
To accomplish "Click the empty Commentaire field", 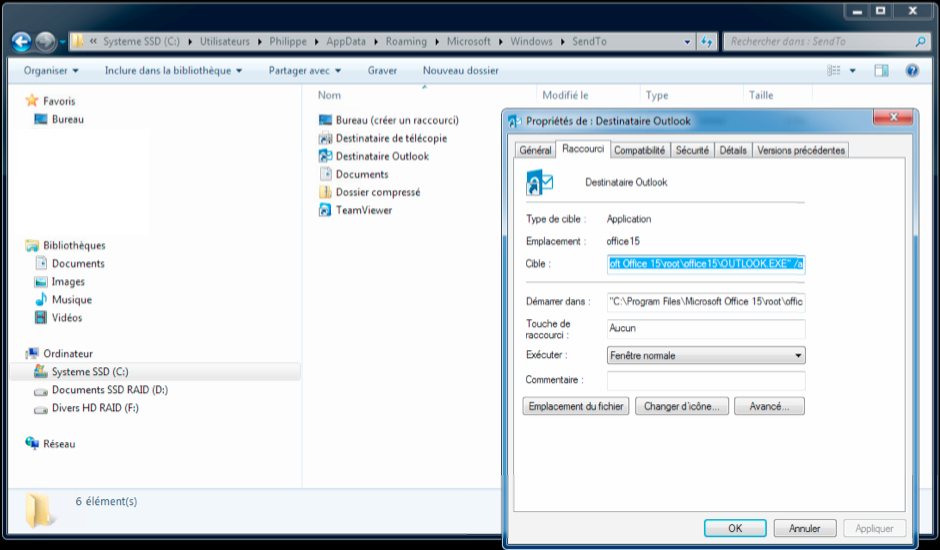I will (706, 380).
